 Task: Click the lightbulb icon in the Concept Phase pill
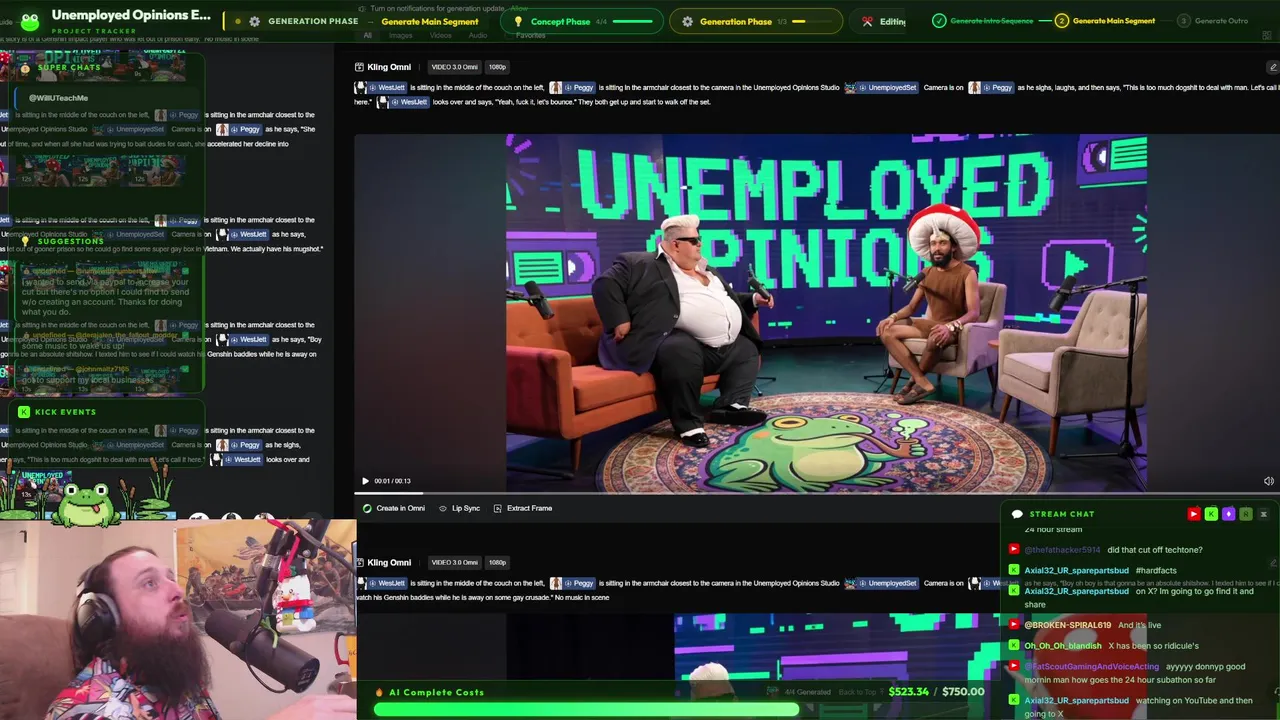point(518,21)
